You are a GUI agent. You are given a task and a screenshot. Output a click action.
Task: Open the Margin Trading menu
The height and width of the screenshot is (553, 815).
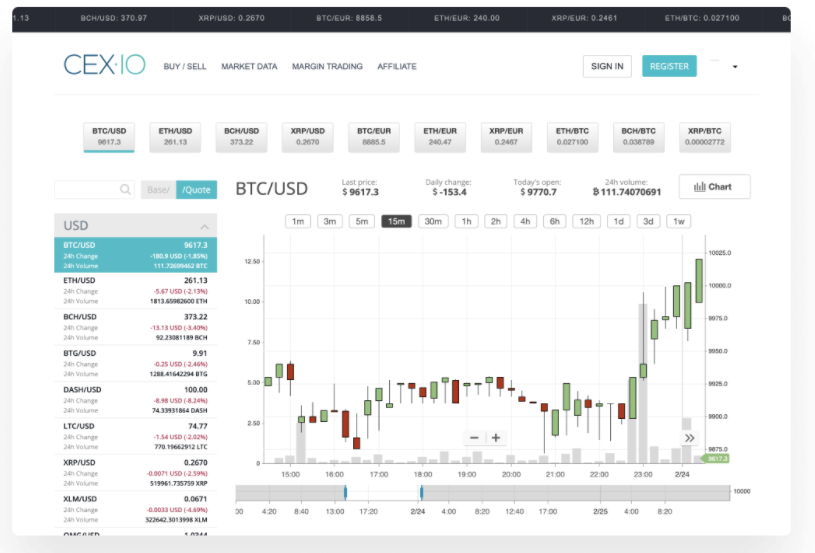(327, 67)
